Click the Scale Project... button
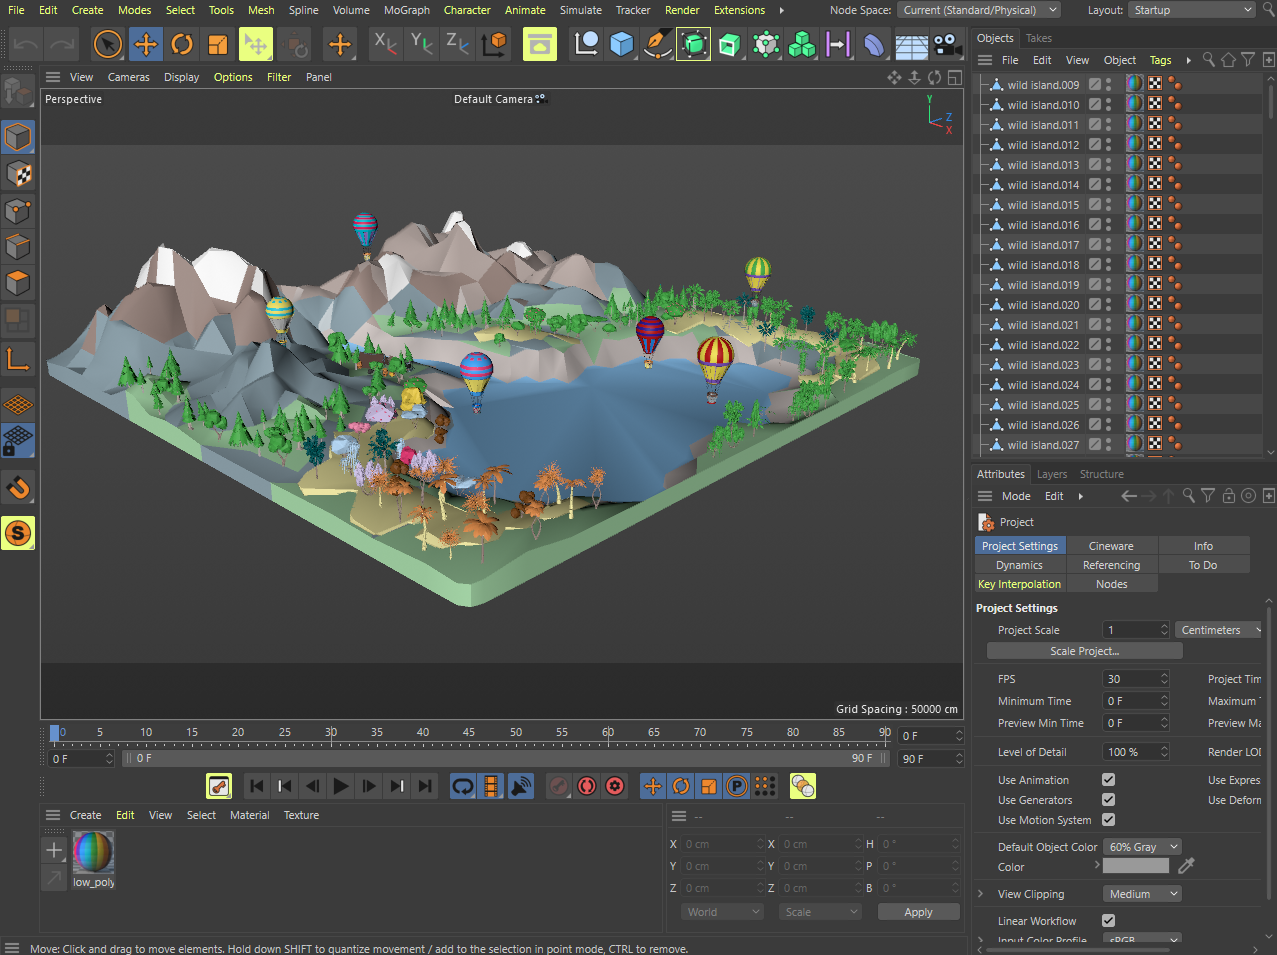The image size is (1277, 955). (x=1084, y=651)
